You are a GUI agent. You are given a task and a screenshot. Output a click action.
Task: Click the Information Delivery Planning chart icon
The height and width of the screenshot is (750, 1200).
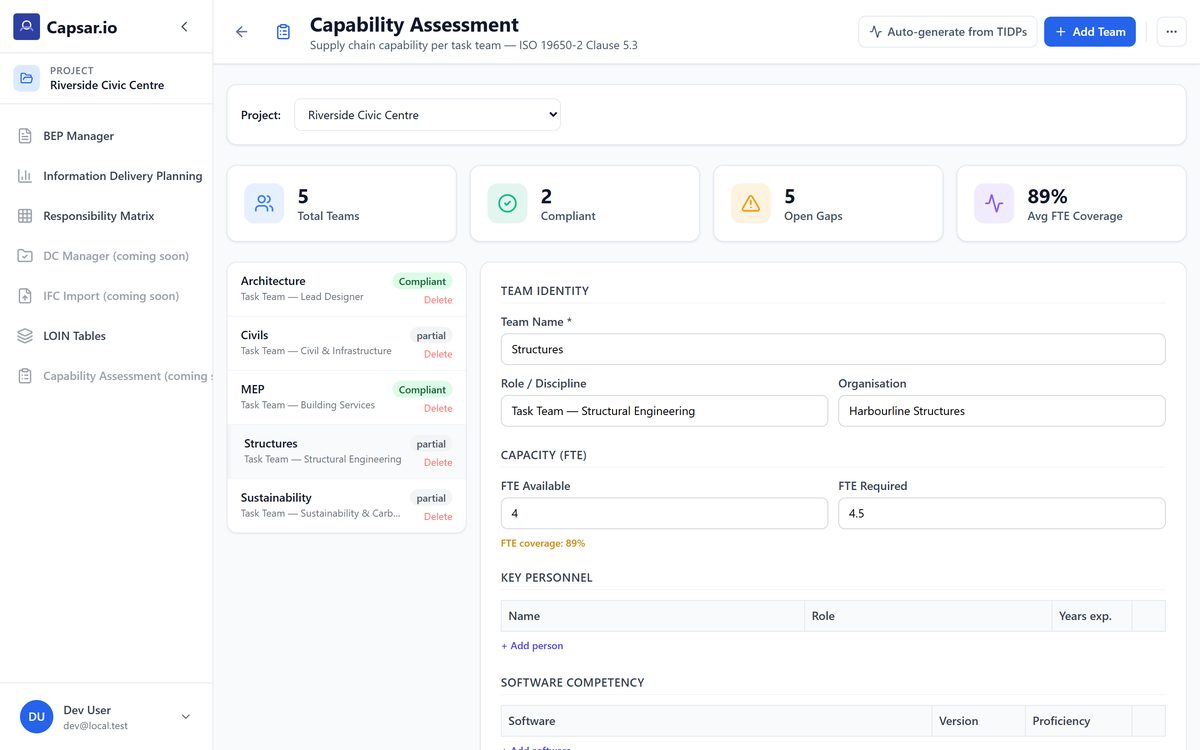[x=25, y=176]
